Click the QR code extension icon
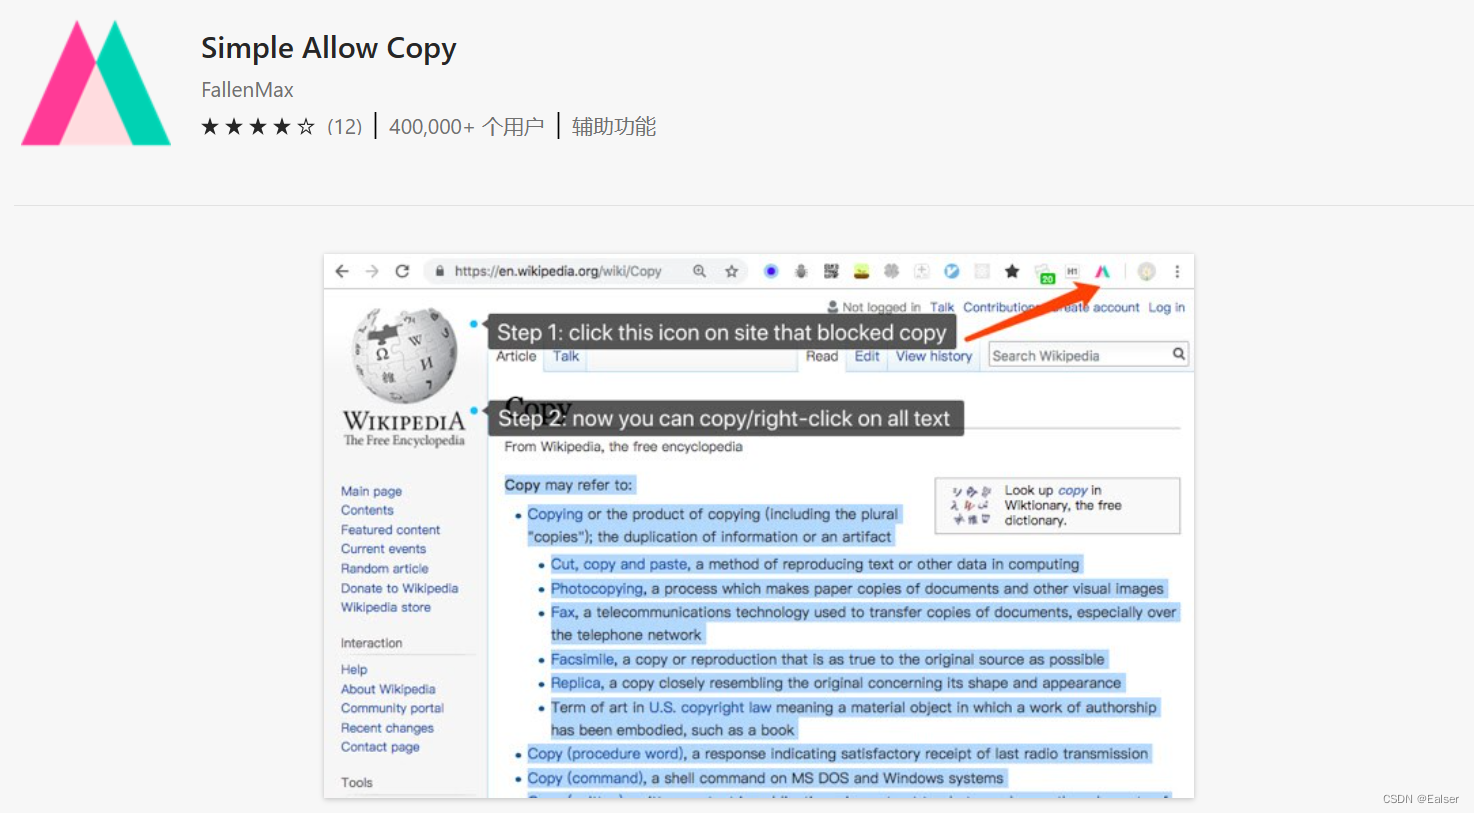The image size is (1474, 813). coord(831,271)
